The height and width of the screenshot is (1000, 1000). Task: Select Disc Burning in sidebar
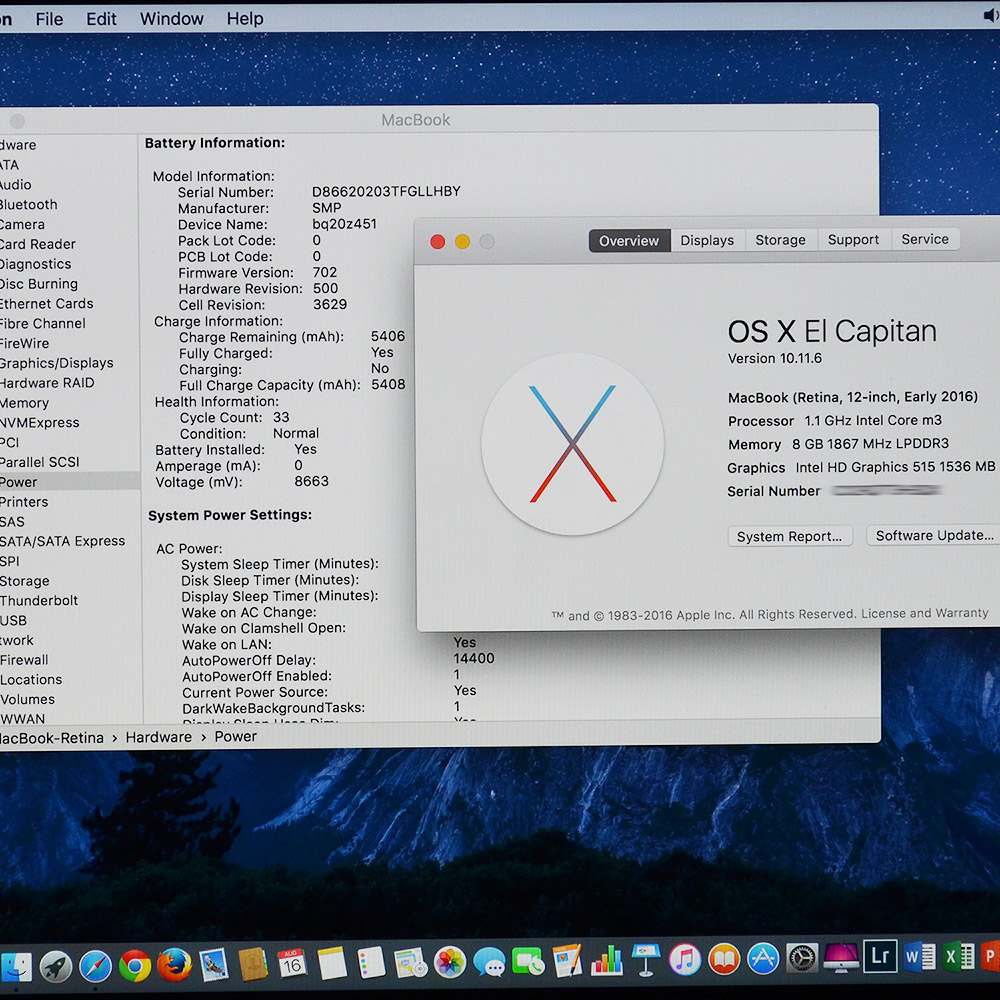[x=39, y=284]
